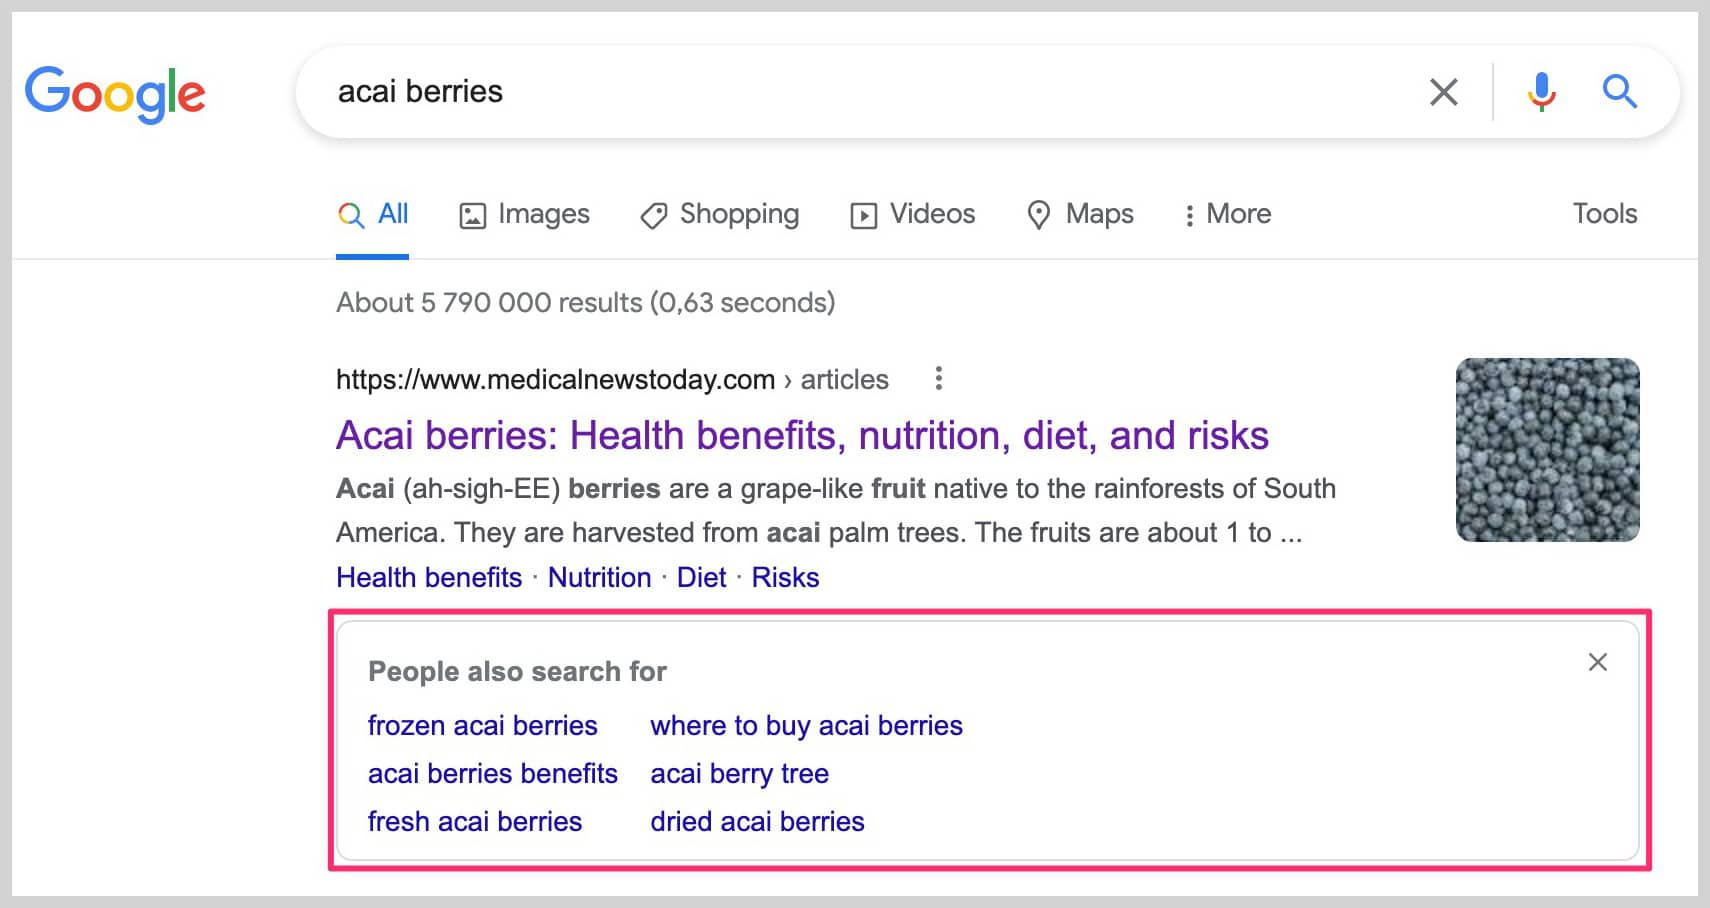Open the Images search tab icon
This screenshot has height=908, width=1710.
(x=472, y=214)
